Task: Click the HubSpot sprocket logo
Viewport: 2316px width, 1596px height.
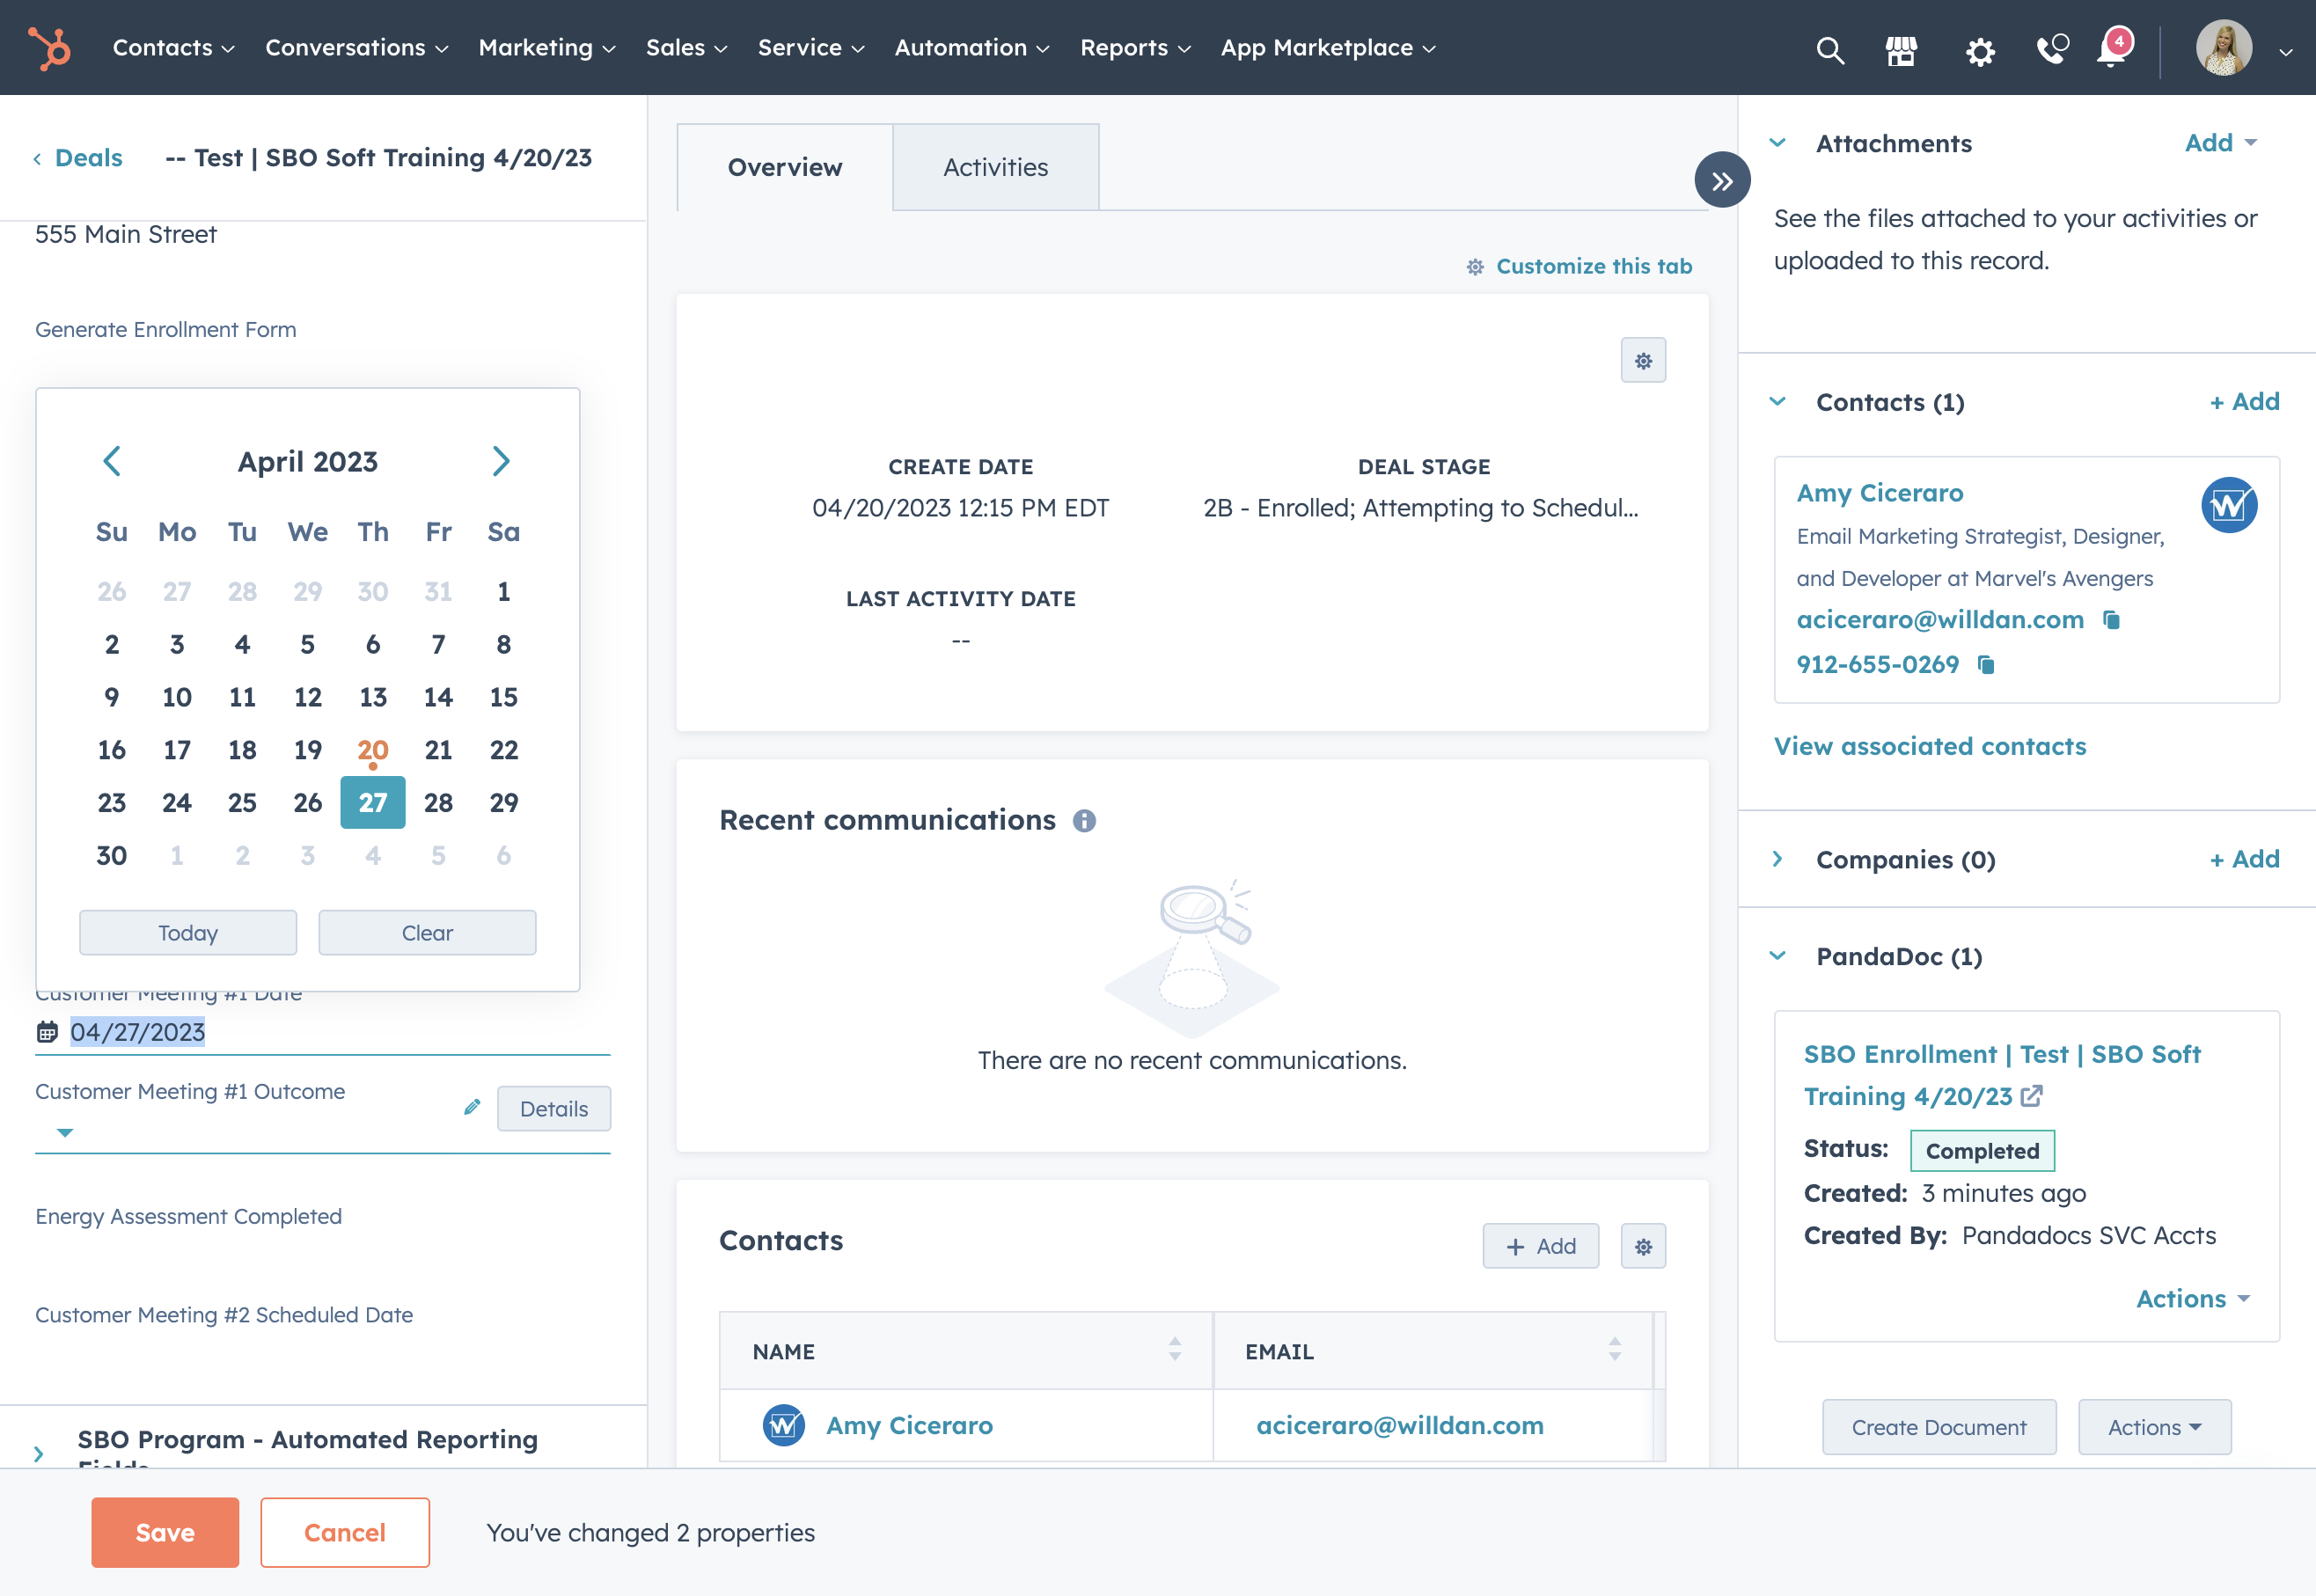Action: pyautogui.click(x=49, y=48)
